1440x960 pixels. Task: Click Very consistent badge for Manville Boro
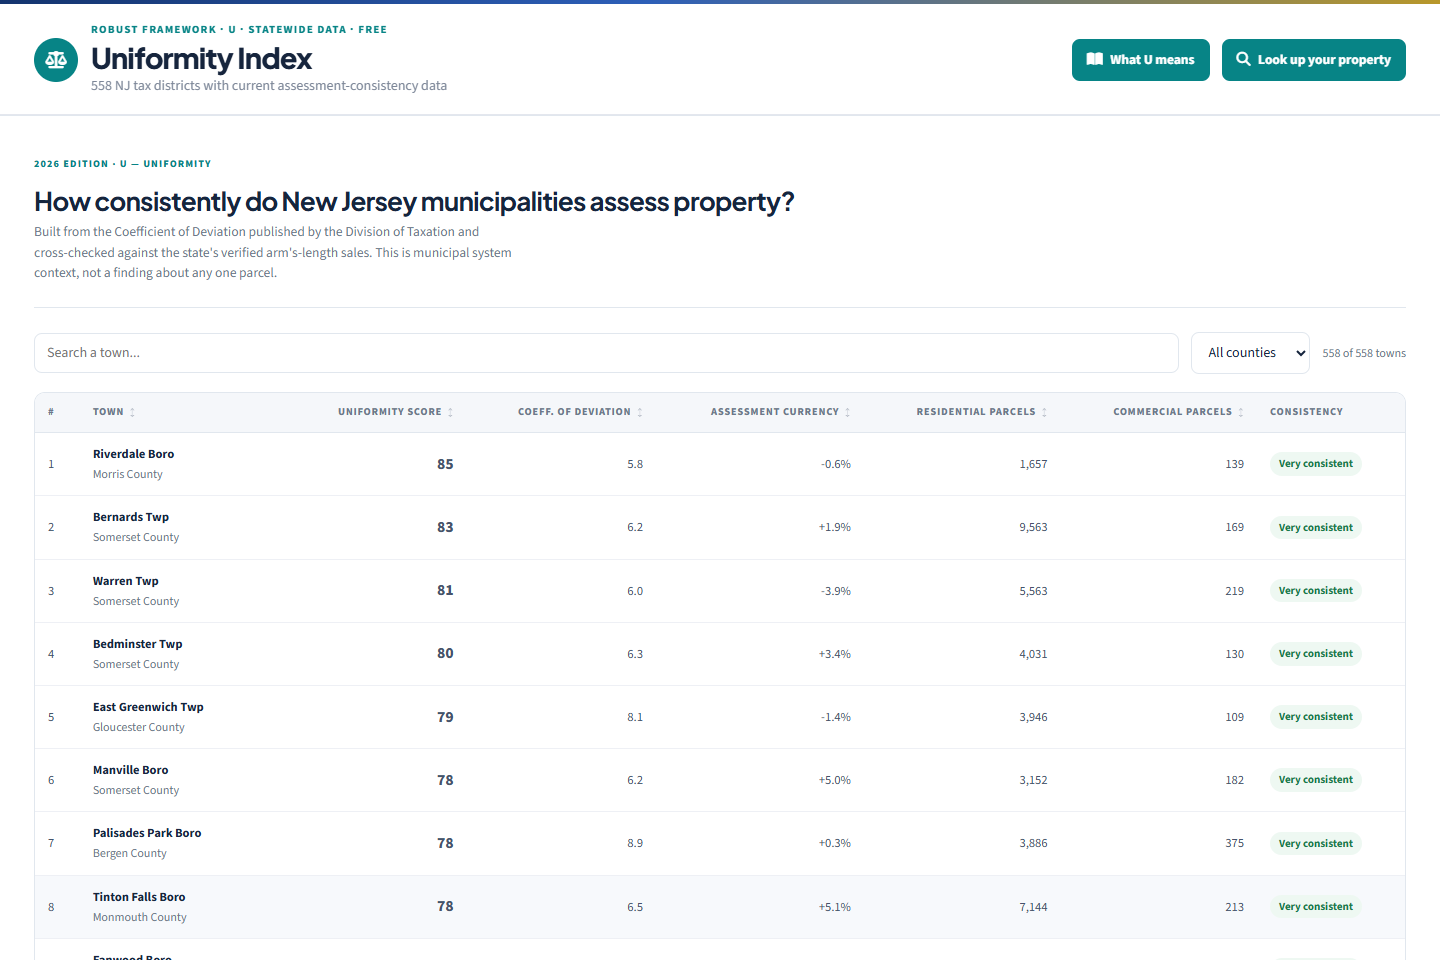point(1315,780)
